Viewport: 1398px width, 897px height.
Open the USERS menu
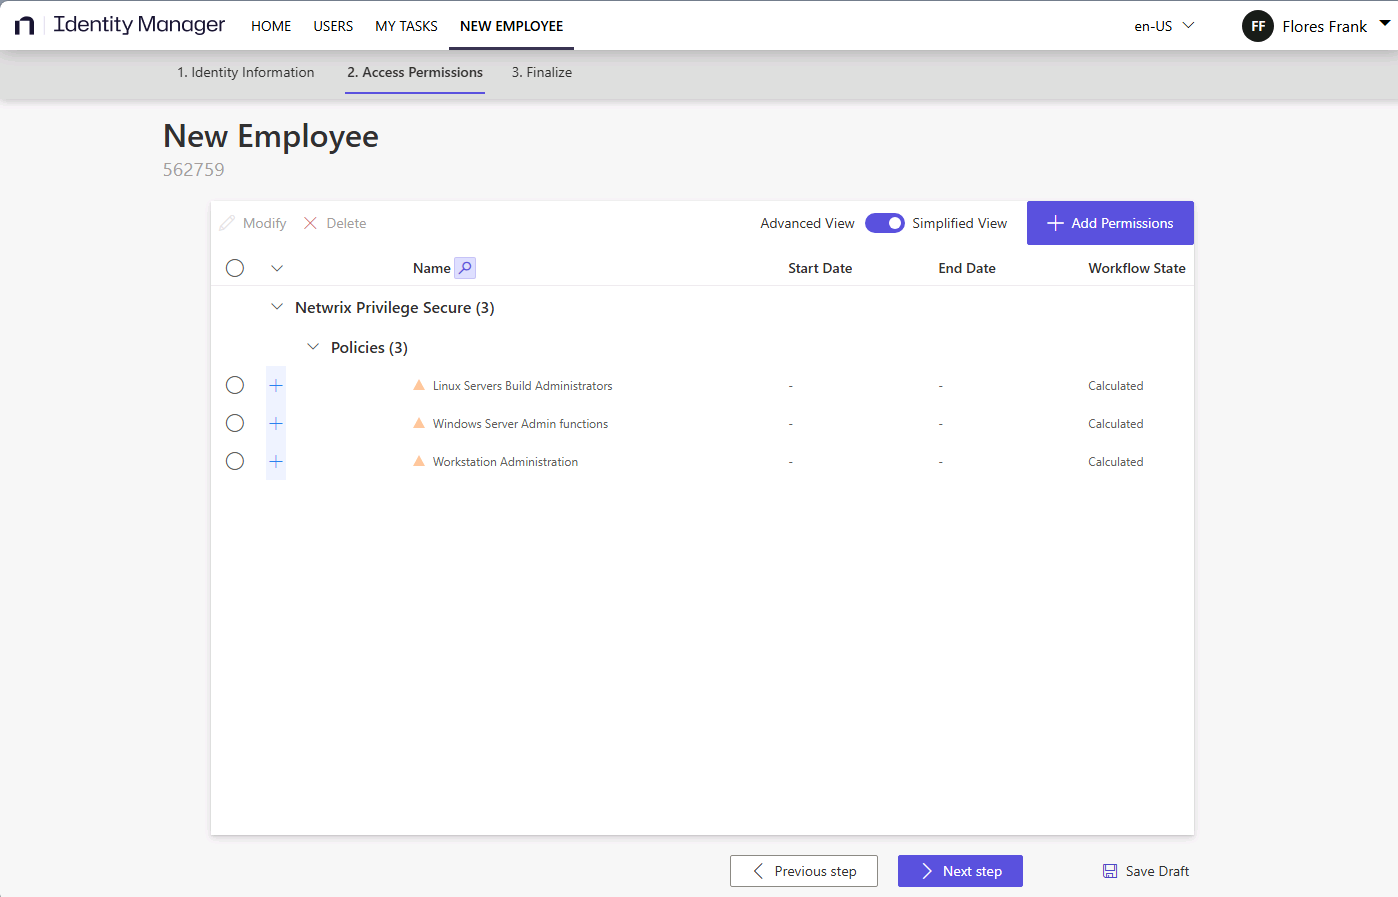coord(333,26)
